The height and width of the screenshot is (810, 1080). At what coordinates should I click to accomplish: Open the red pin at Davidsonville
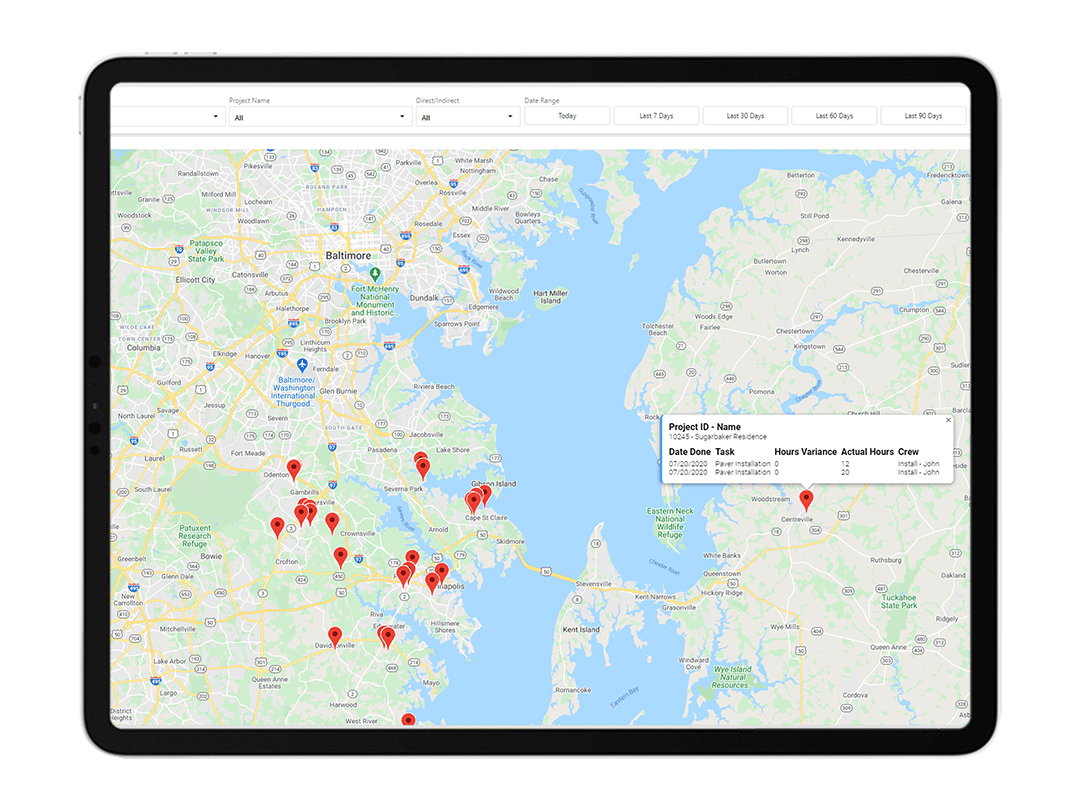coord(335,636)
